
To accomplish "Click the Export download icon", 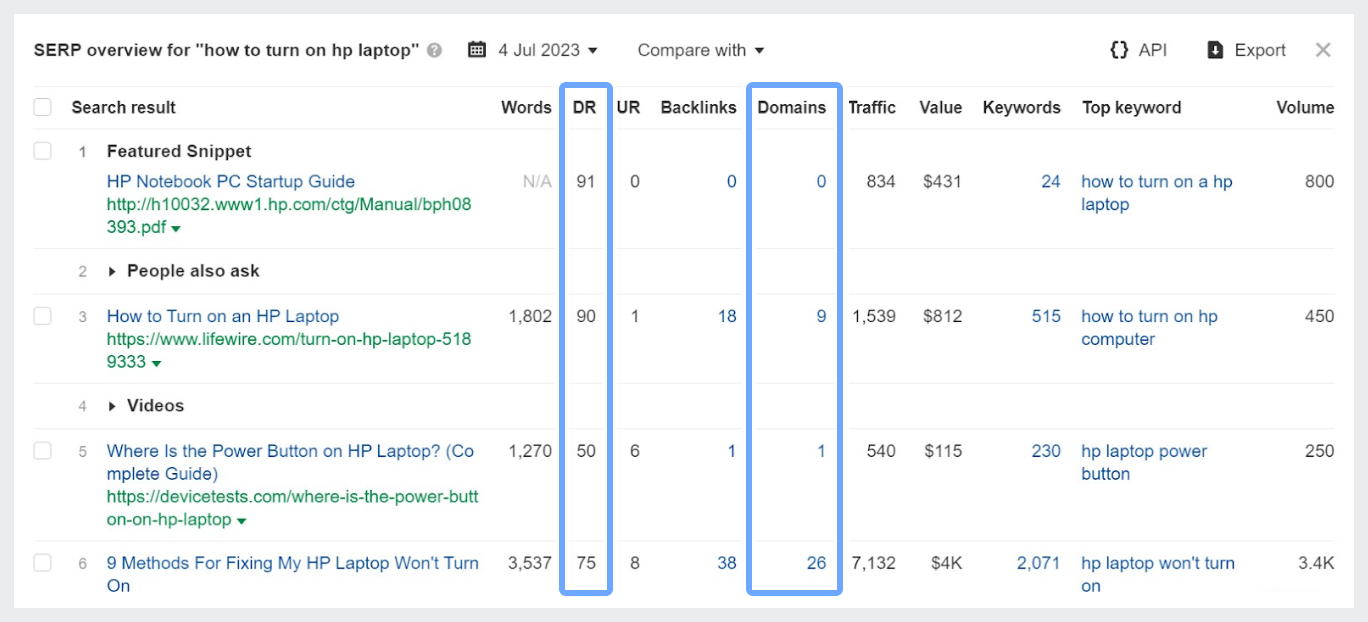I will click(x=1215, y=50).
